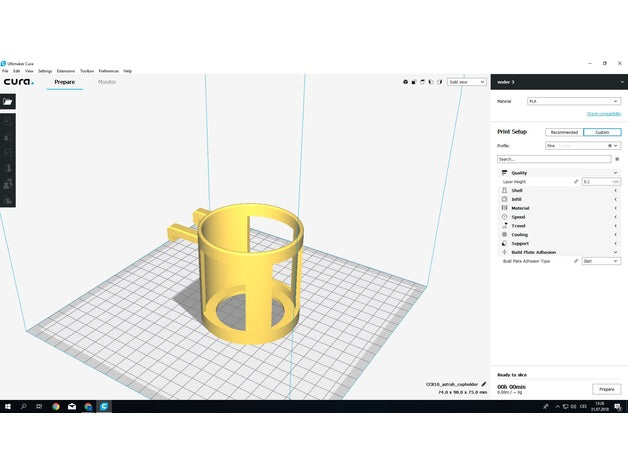Screen dimensions: 628x472
Task: Click the Travel category icon
Action: (x=504, y=226)
